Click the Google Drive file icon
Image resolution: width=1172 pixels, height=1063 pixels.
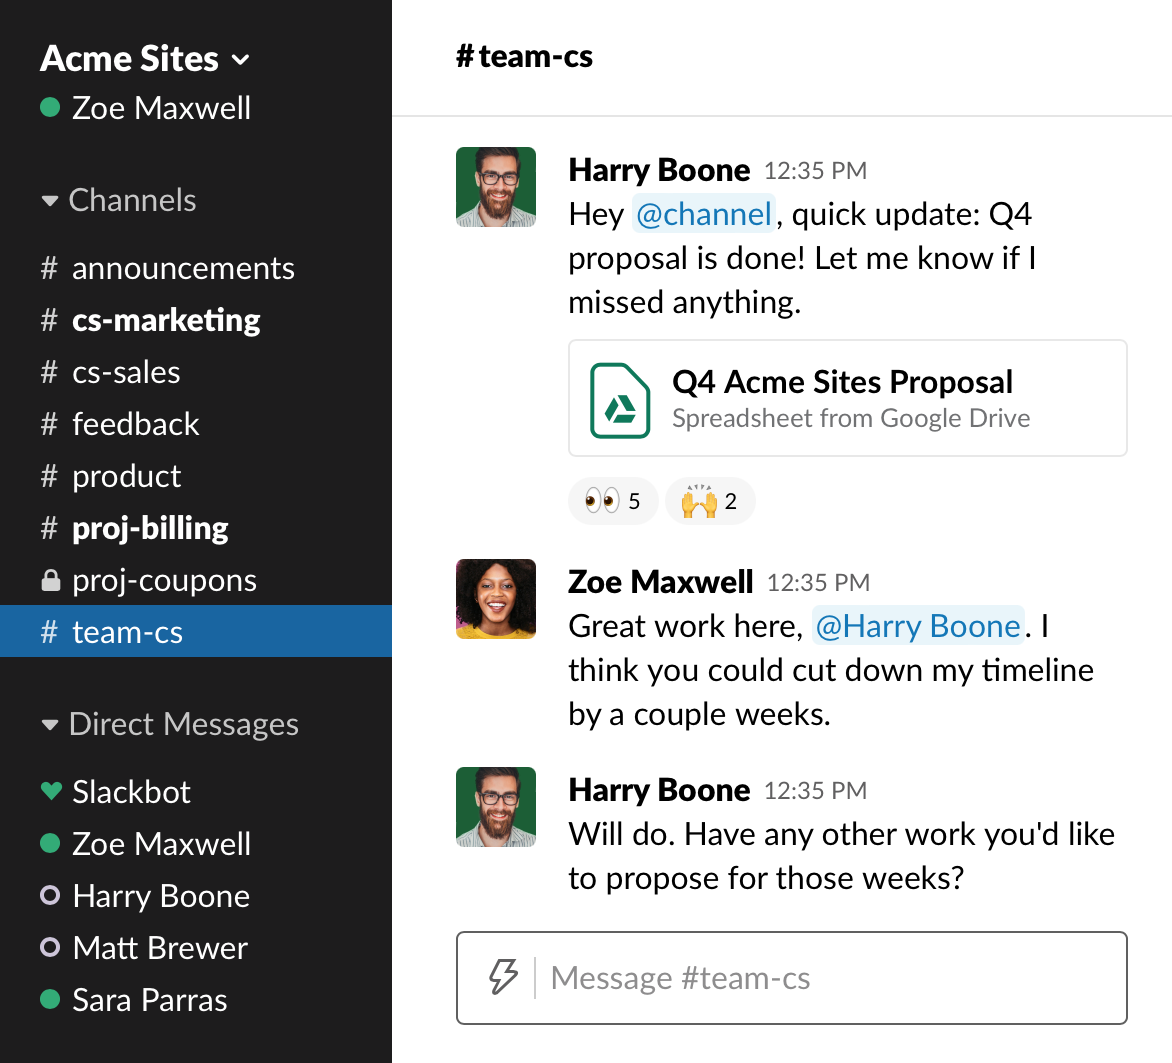pos(620,400)
